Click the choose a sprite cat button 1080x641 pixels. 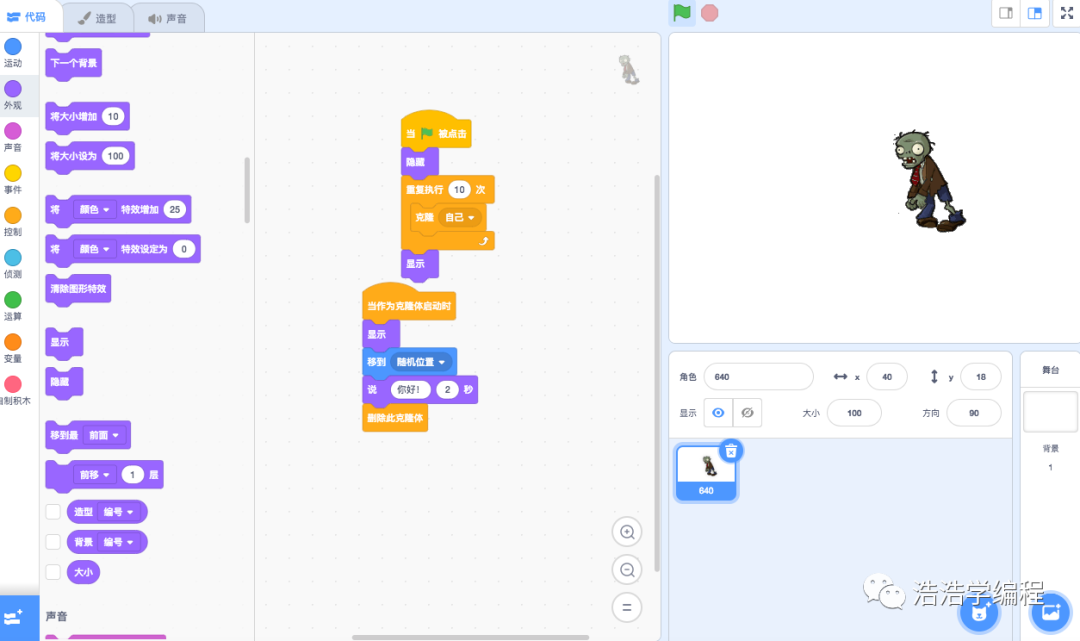tap(979, 613)
